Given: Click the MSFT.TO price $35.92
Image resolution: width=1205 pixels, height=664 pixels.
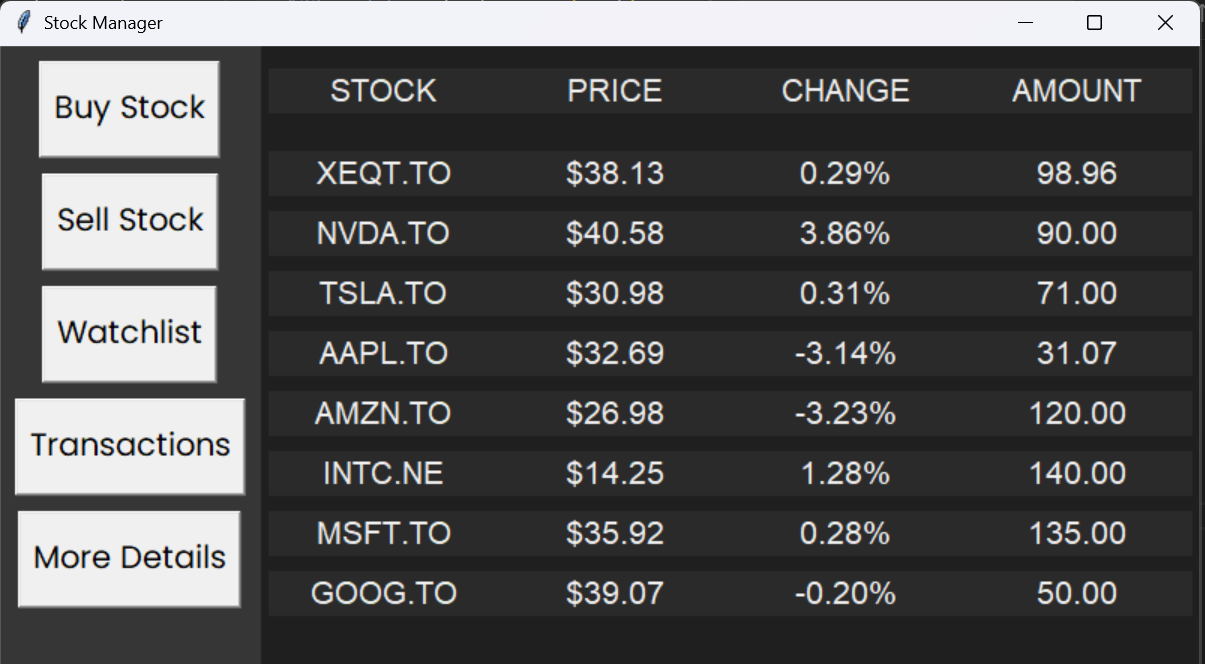Looking at the screenshot, I should 615,533.
